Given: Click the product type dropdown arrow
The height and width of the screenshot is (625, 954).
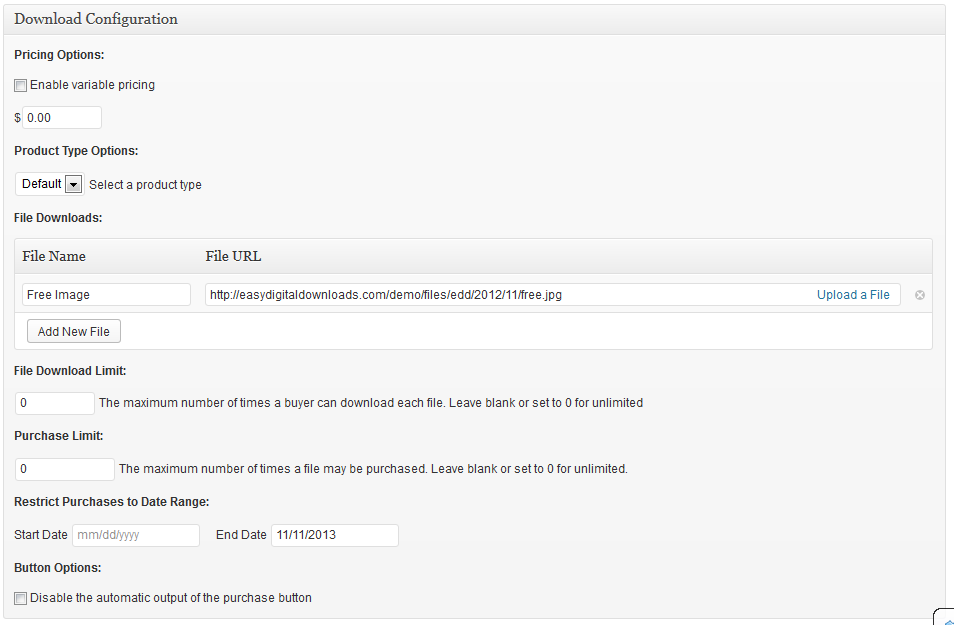Looking at the screenshot, I should click(73, 184).
